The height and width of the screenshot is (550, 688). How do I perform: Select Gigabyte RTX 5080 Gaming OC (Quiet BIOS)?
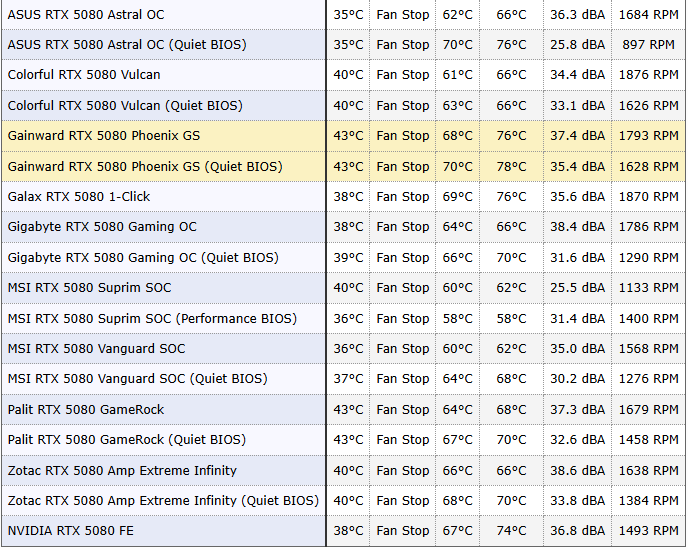point(143,257)
